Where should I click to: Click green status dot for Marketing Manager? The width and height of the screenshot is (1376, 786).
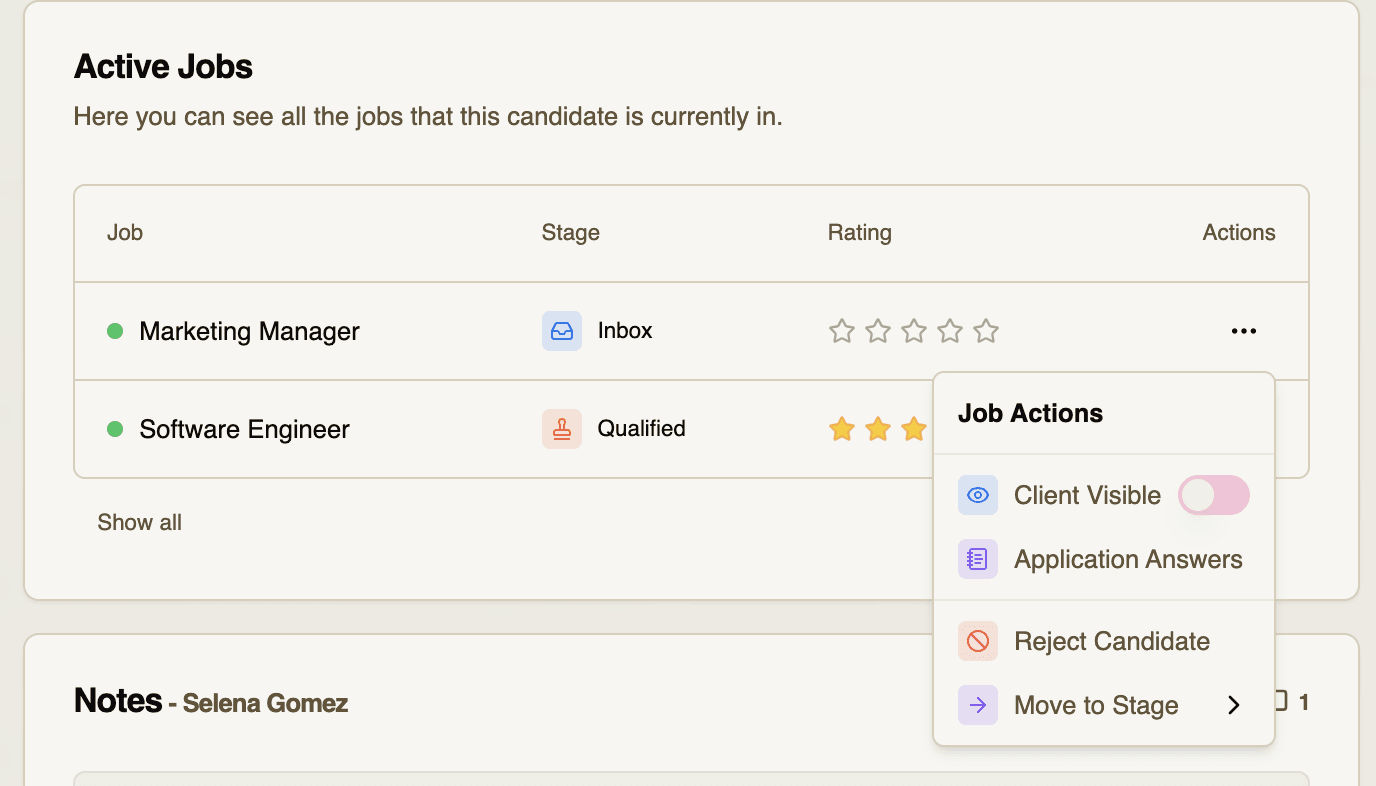point(115,331)
